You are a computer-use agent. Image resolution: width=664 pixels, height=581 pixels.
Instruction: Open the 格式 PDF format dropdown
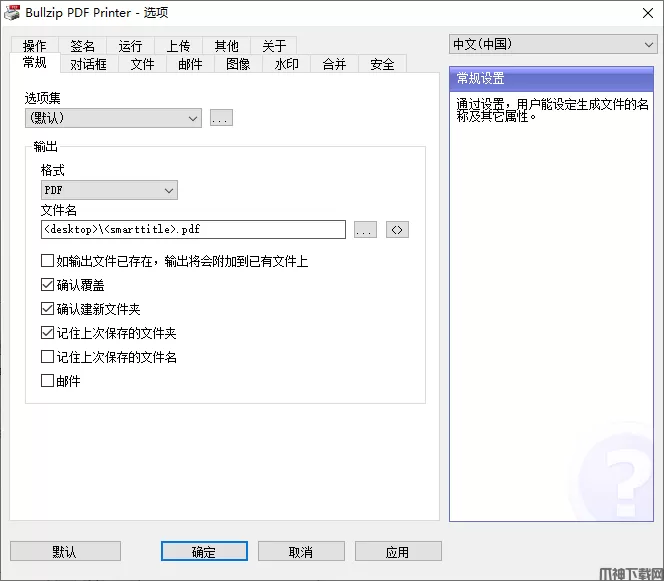[x=109, y=190]
